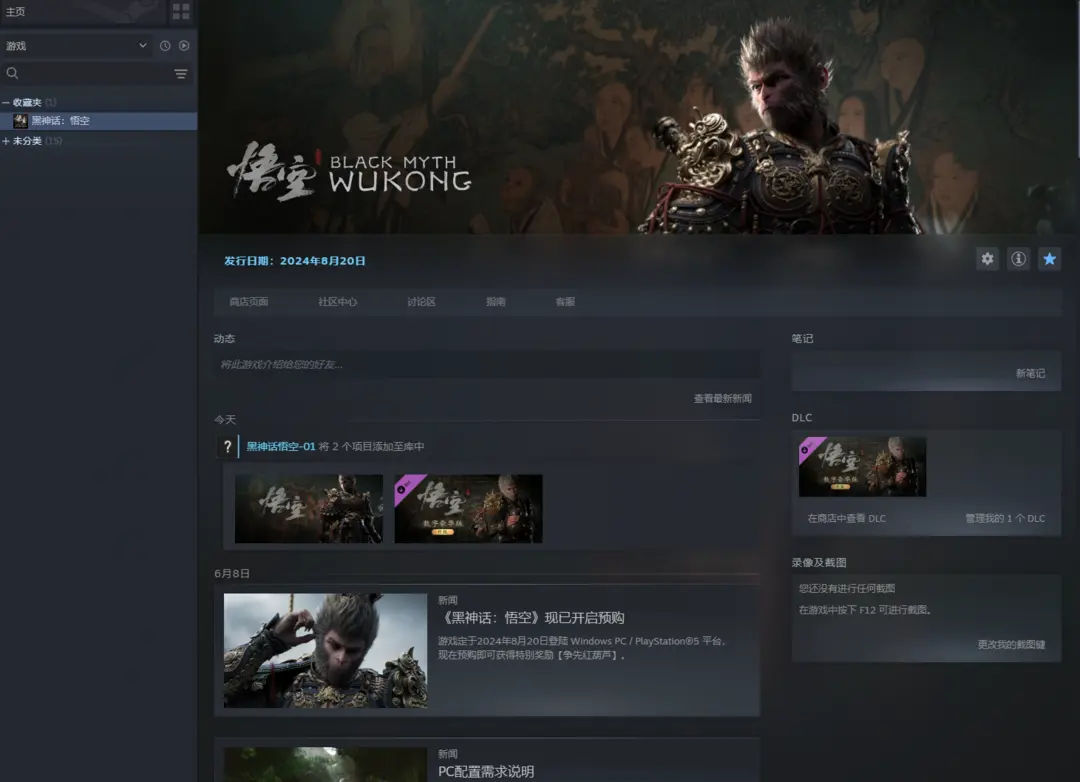Switch library to grid view icon
Image resolution: width=1080 pixels, height=782 pixels.
181,12
